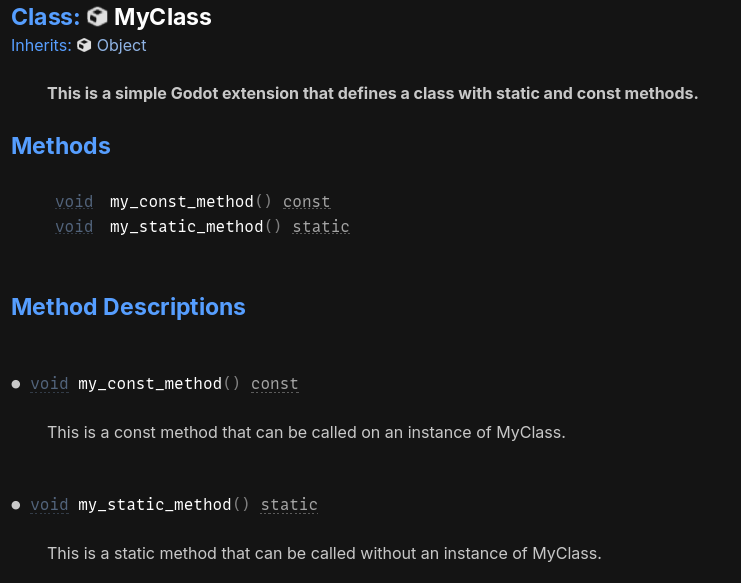Click the cube icon beside the MyClass title
741x583 pixels.
click(97, 17)
